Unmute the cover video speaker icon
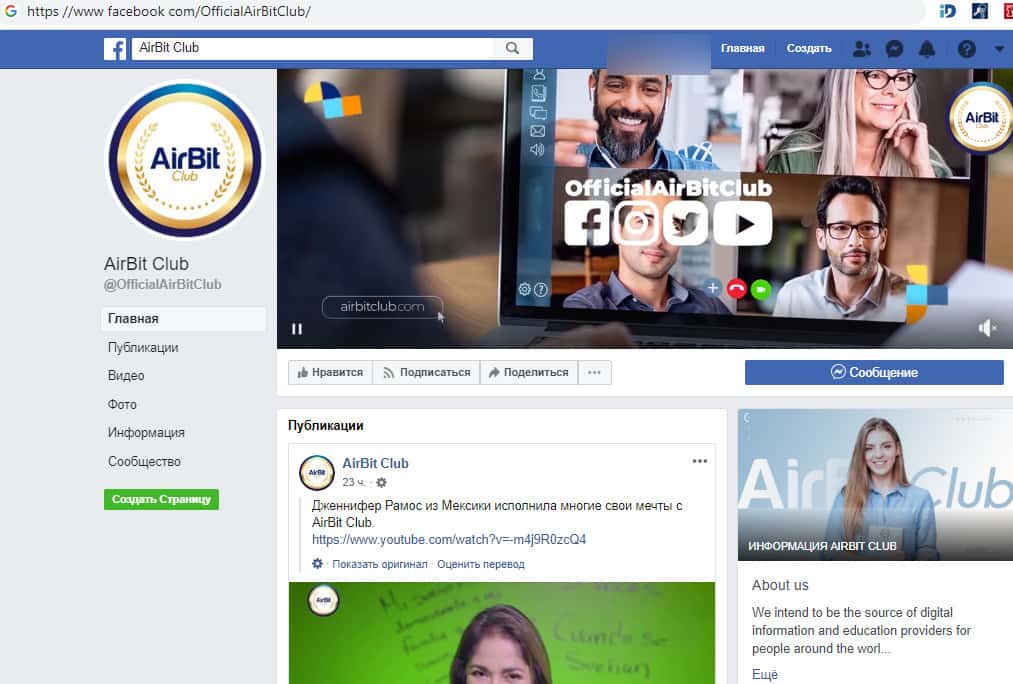This screenshot has height=684, width=1013. coord(987,328)
